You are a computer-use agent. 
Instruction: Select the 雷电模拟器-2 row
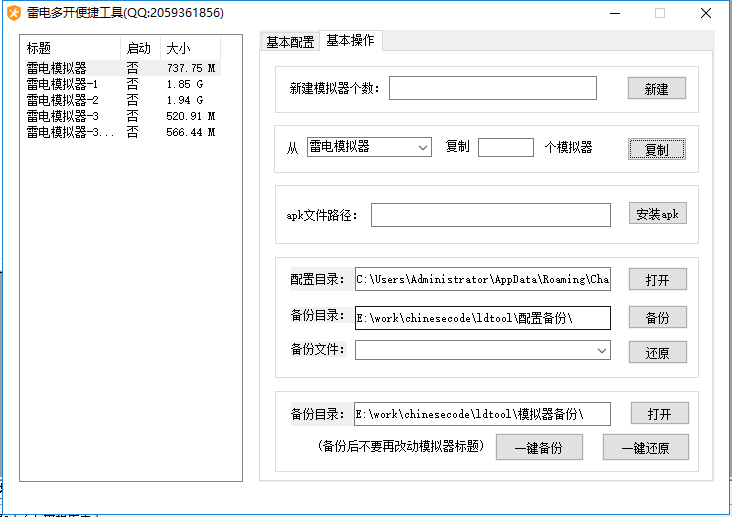pos(122,100)
